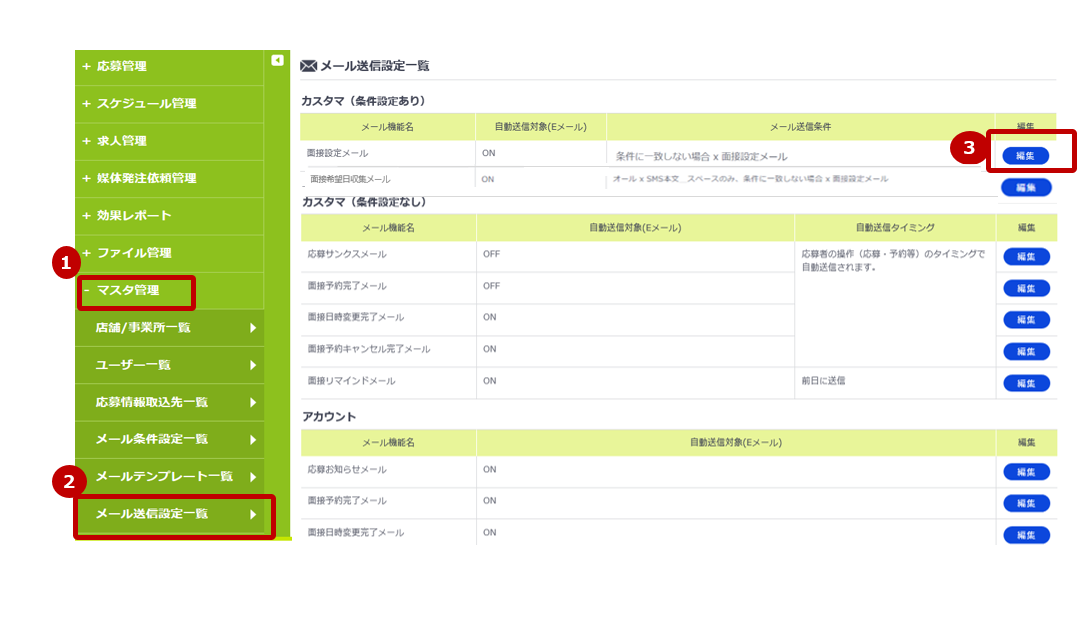
Task: Expand the 応募管理 section
Action: [130, 67]
